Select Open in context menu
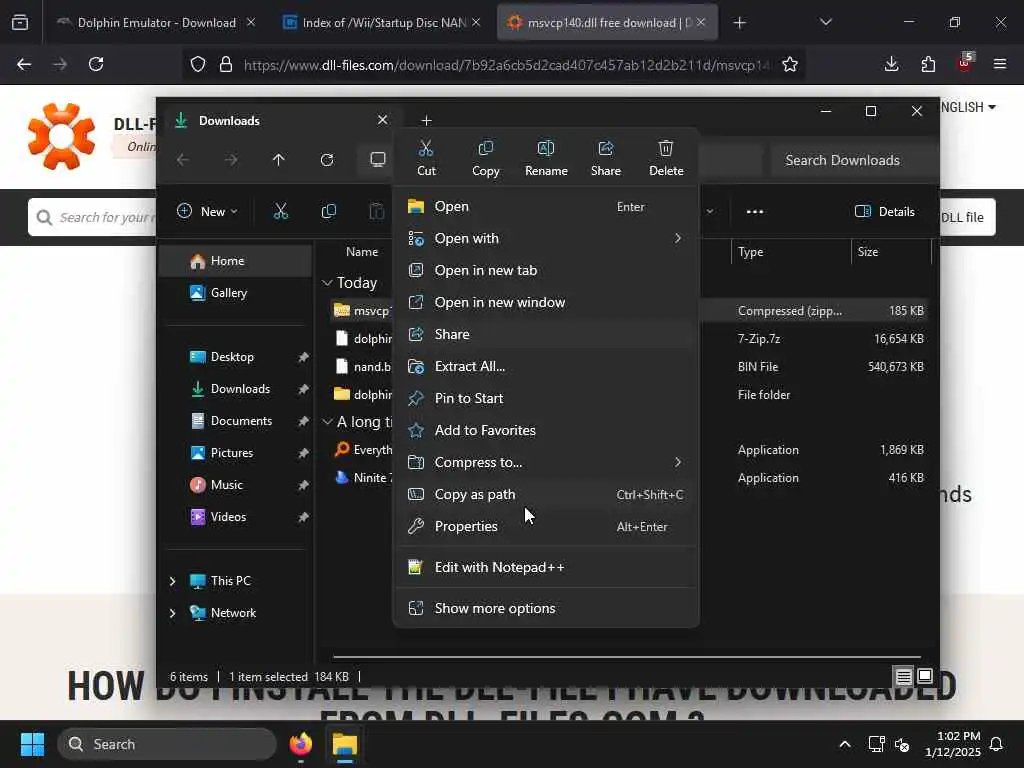This screenshot has height=768, width=1024. click(546, 206)
